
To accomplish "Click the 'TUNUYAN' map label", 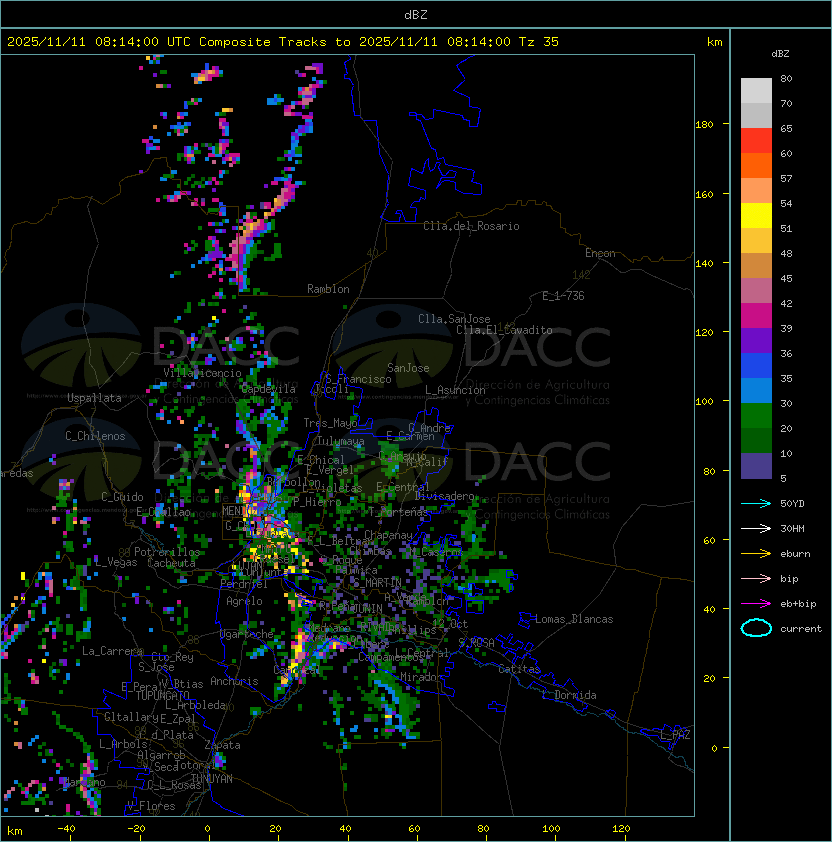I will tap(212, 779).
